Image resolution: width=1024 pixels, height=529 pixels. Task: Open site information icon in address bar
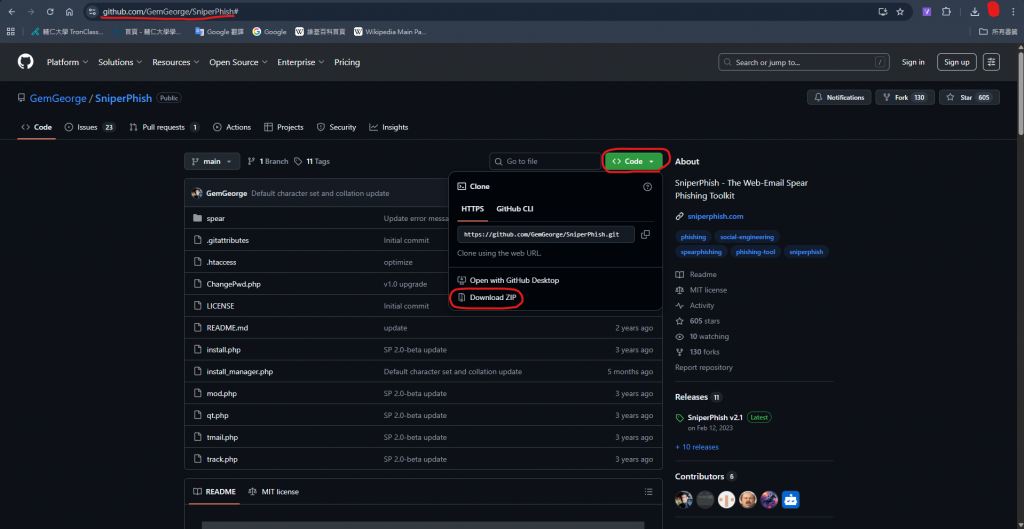[x=92, y=12]
